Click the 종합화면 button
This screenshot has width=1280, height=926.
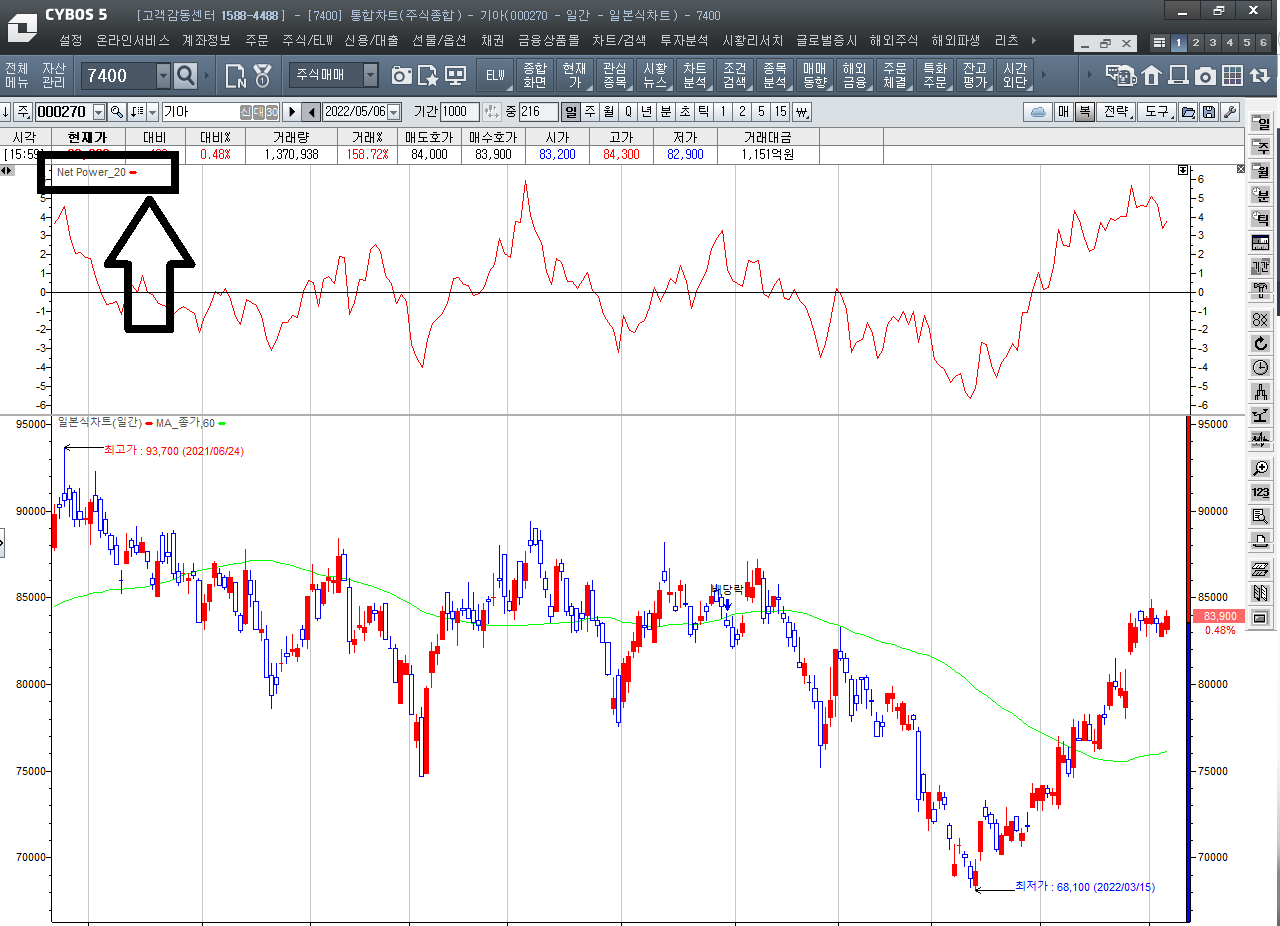coord(536,76)
